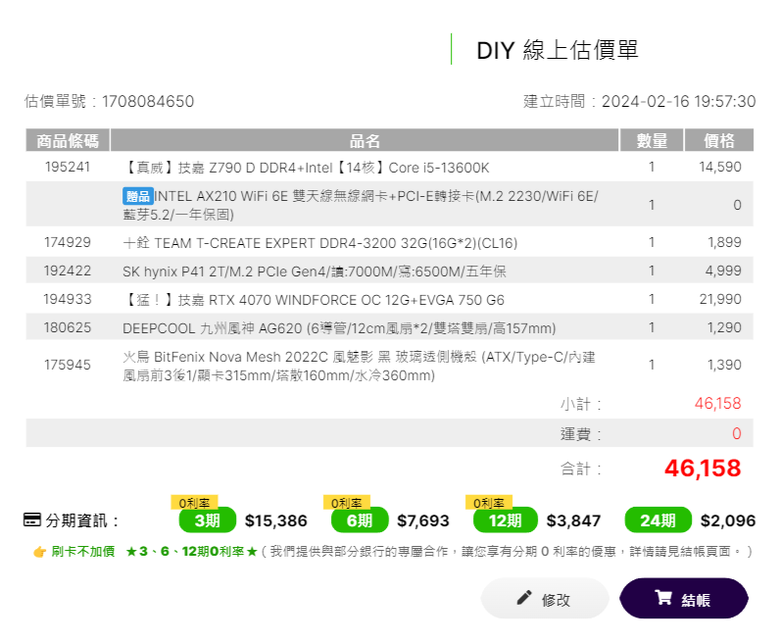
Task: Click the pencil icon on 修改
Action: (524, 597)
